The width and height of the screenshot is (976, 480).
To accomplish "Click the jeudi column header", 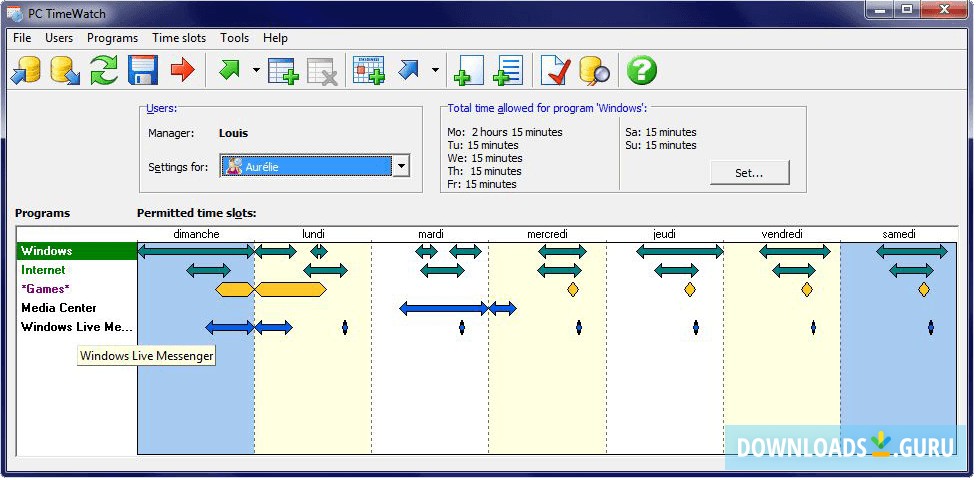I will click(665, 235).
